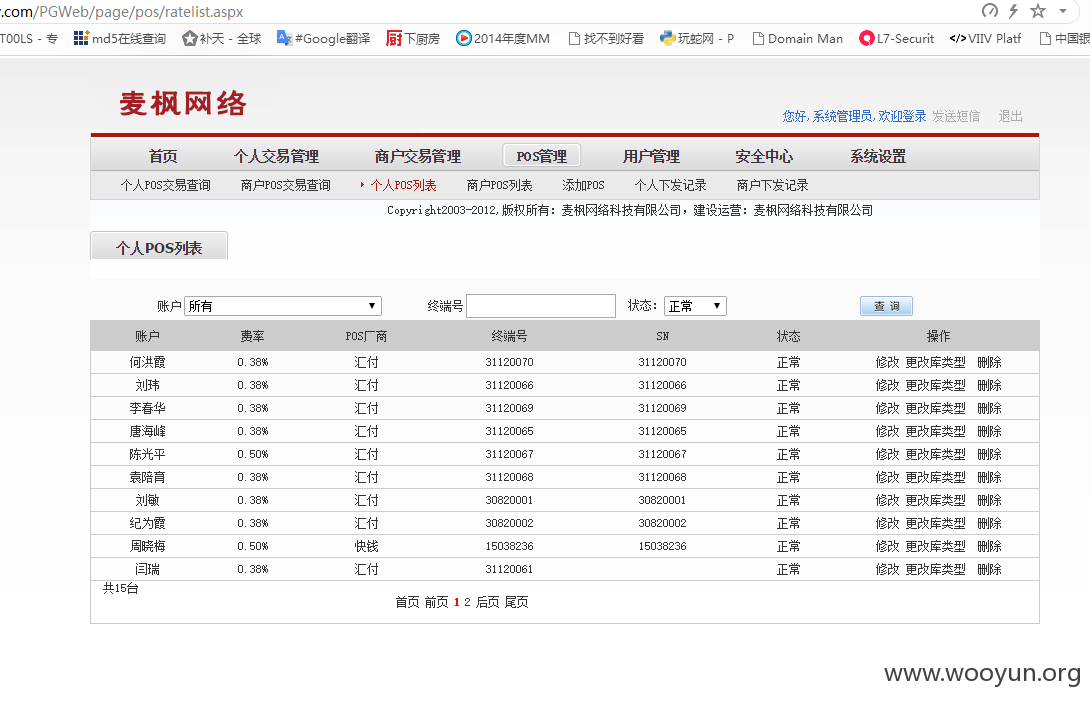Click 修改 for 何洪霞 row
The height and width of the screenshot is (702, 1090).
pyautogui.click(x=887, y=362)
